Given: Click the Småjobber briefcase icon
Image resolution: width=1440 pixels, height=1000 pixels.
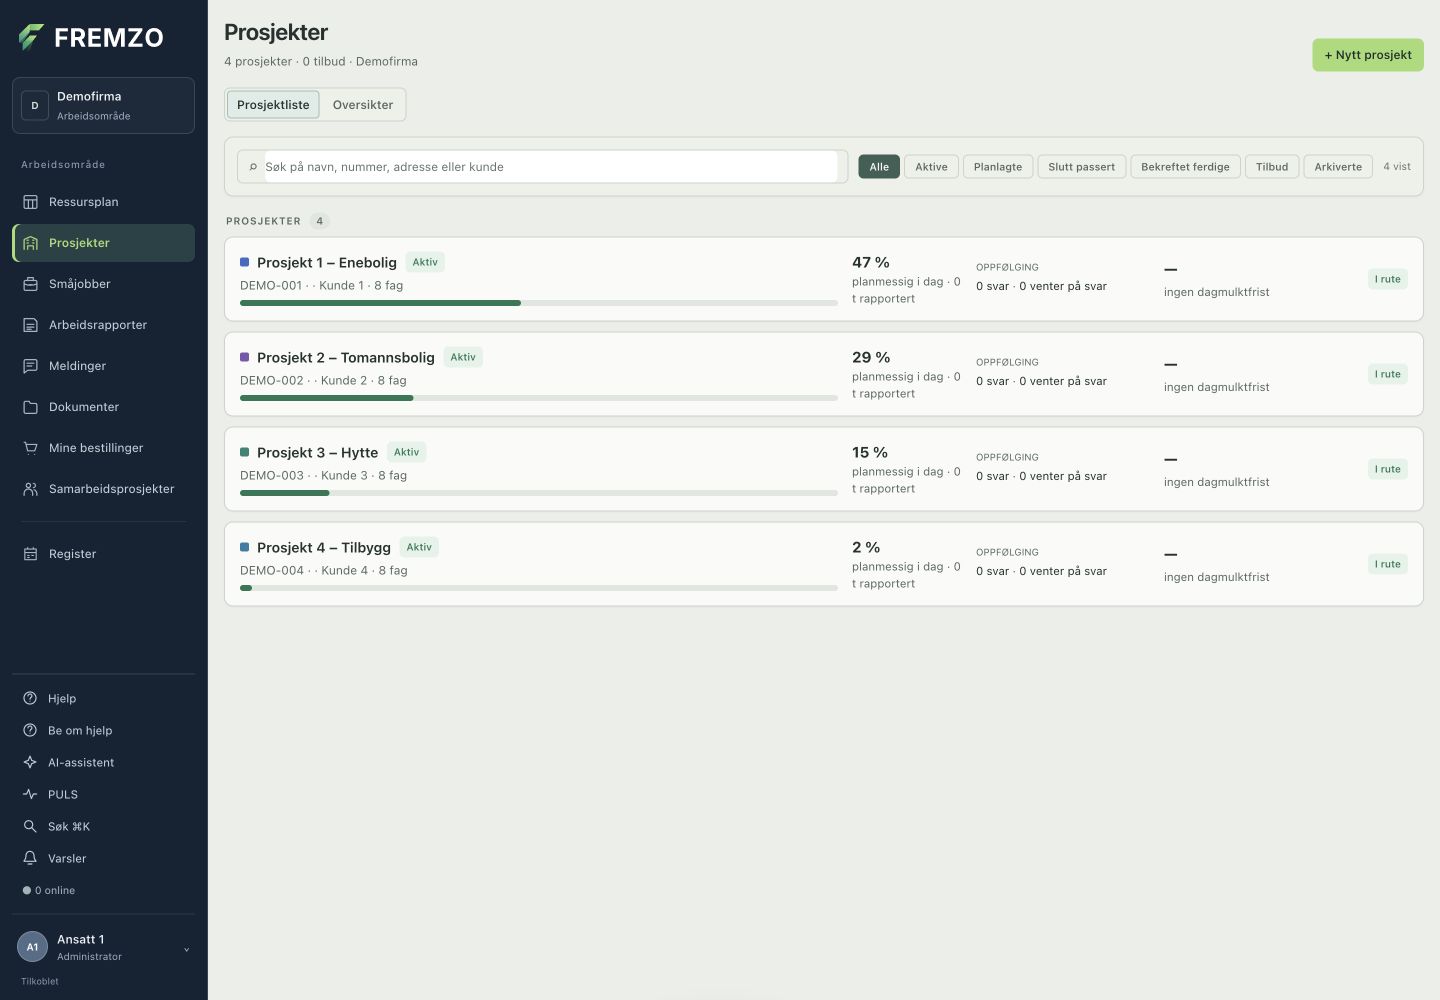Looking at the screenshot, I should click(x=30, y=284).
